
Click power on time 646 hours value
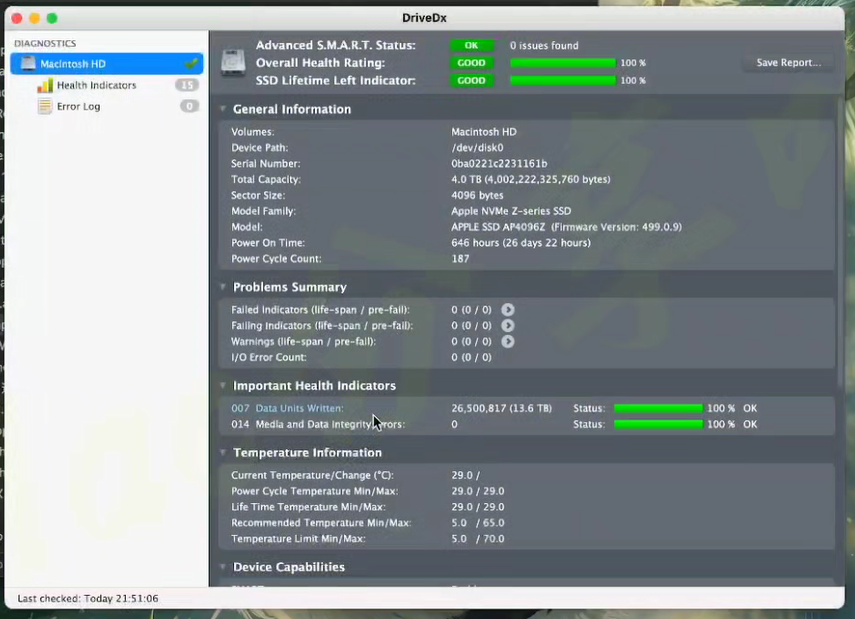pos(521,242)
